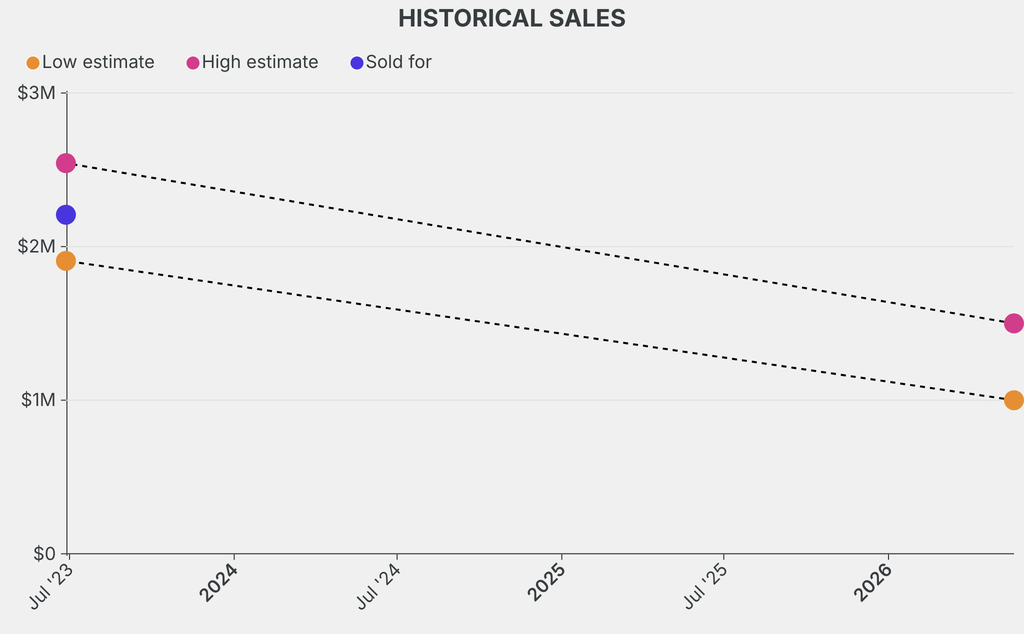
Task: Click the 2025 x-axis label
Action: coord(546,581)
